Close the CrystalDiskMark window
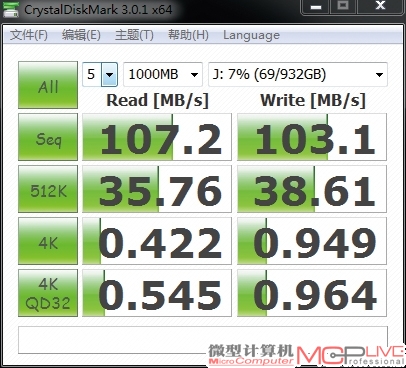The height and width of the screenshot is (368, 406). (x=380, y=7)
